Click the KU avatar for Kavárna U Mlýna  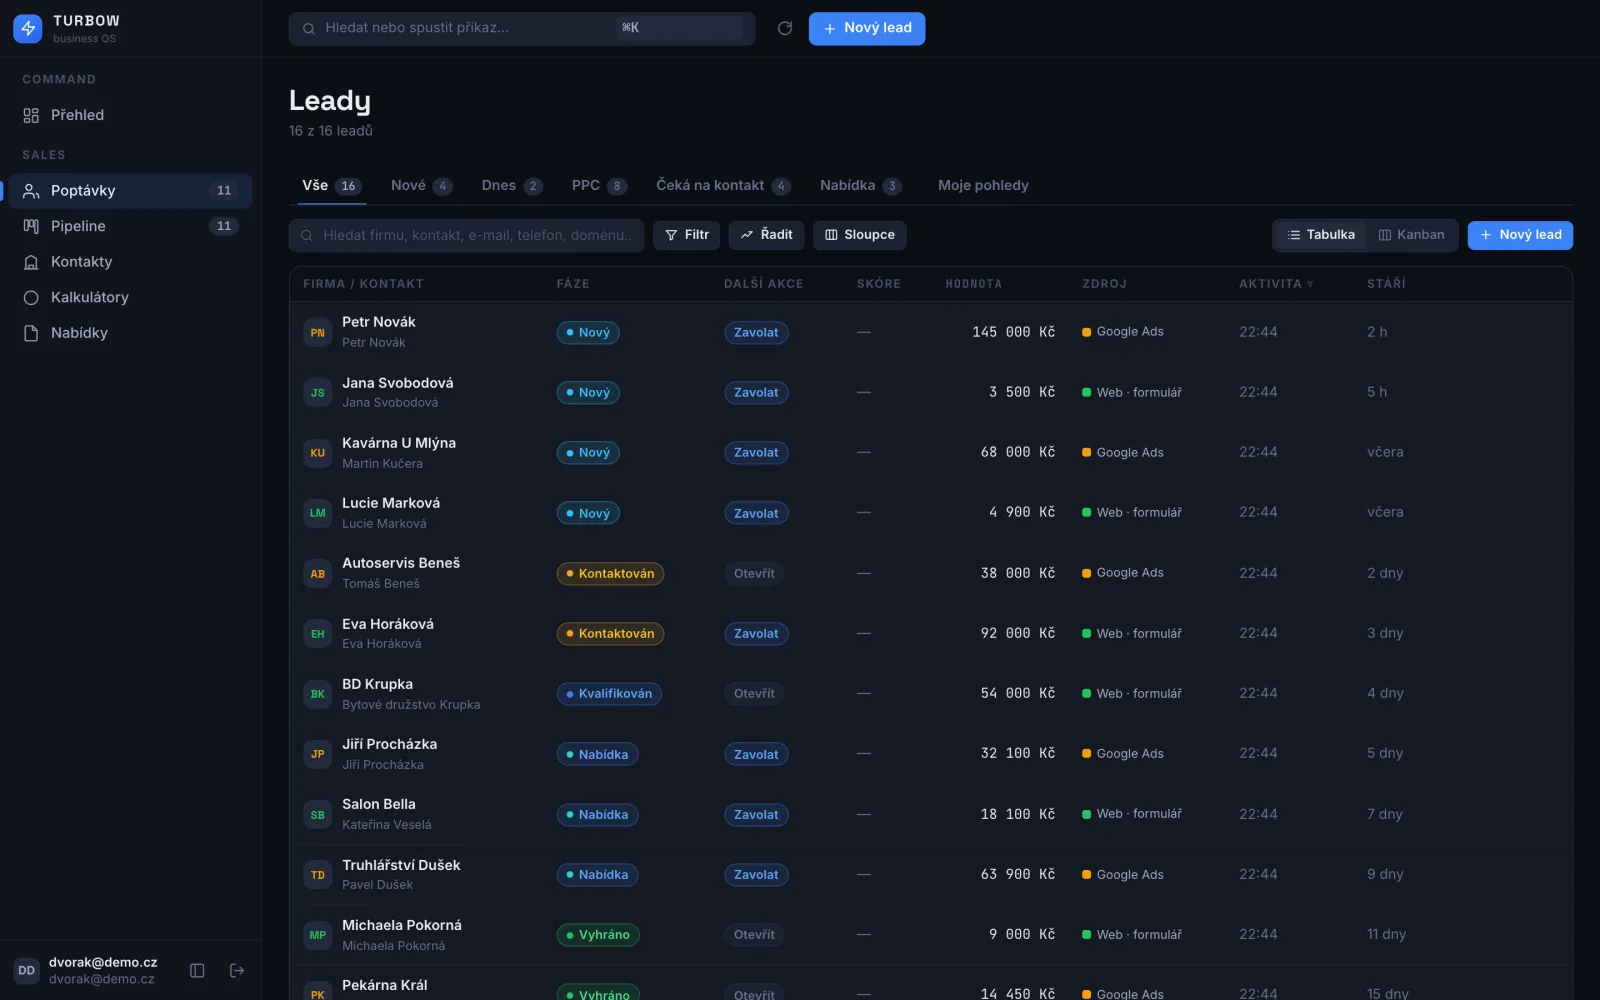pos(317,453)
